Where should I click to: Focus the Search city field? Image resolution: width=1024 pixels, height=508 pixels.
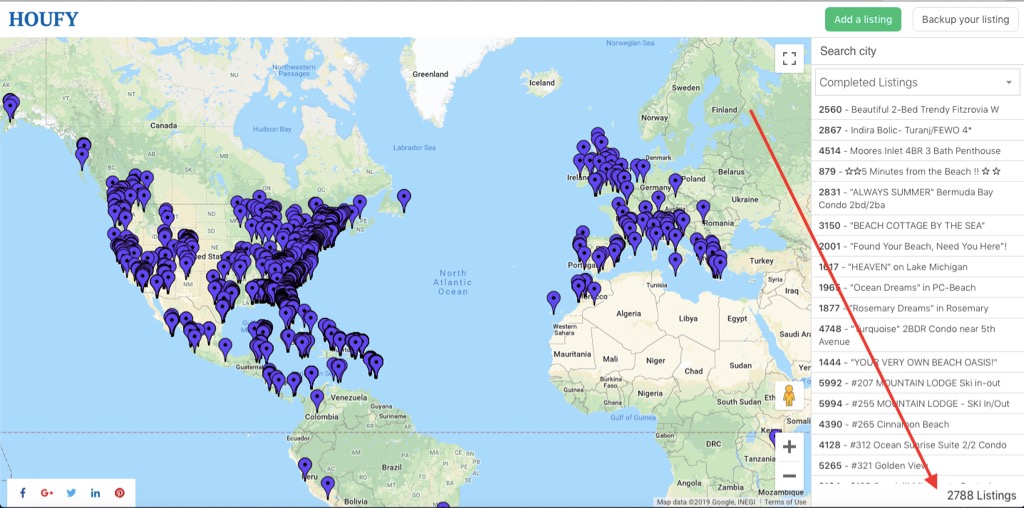tap(918, 51)
